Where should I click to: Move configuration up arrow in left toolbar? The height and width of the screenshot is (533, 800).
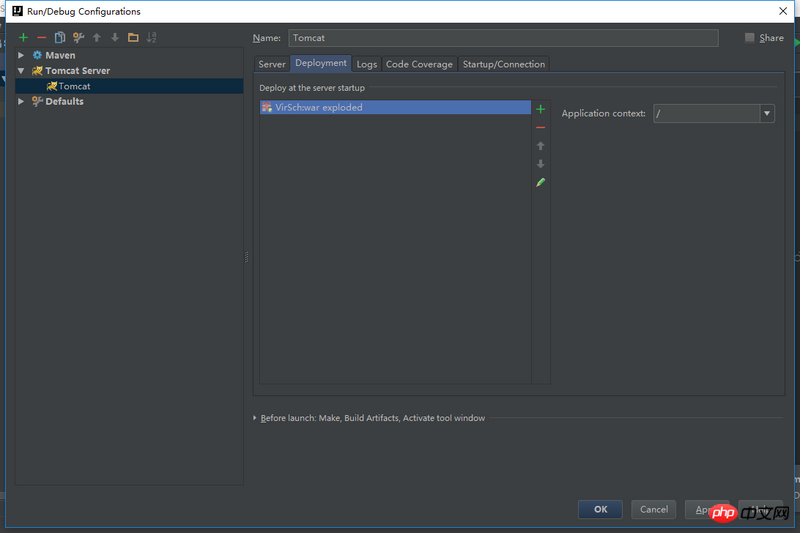97,37
